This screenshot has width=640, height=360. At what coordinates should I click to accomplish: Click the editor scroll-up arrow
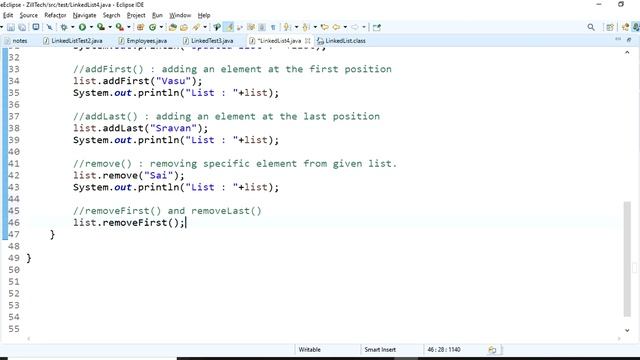tap(627, 53)
